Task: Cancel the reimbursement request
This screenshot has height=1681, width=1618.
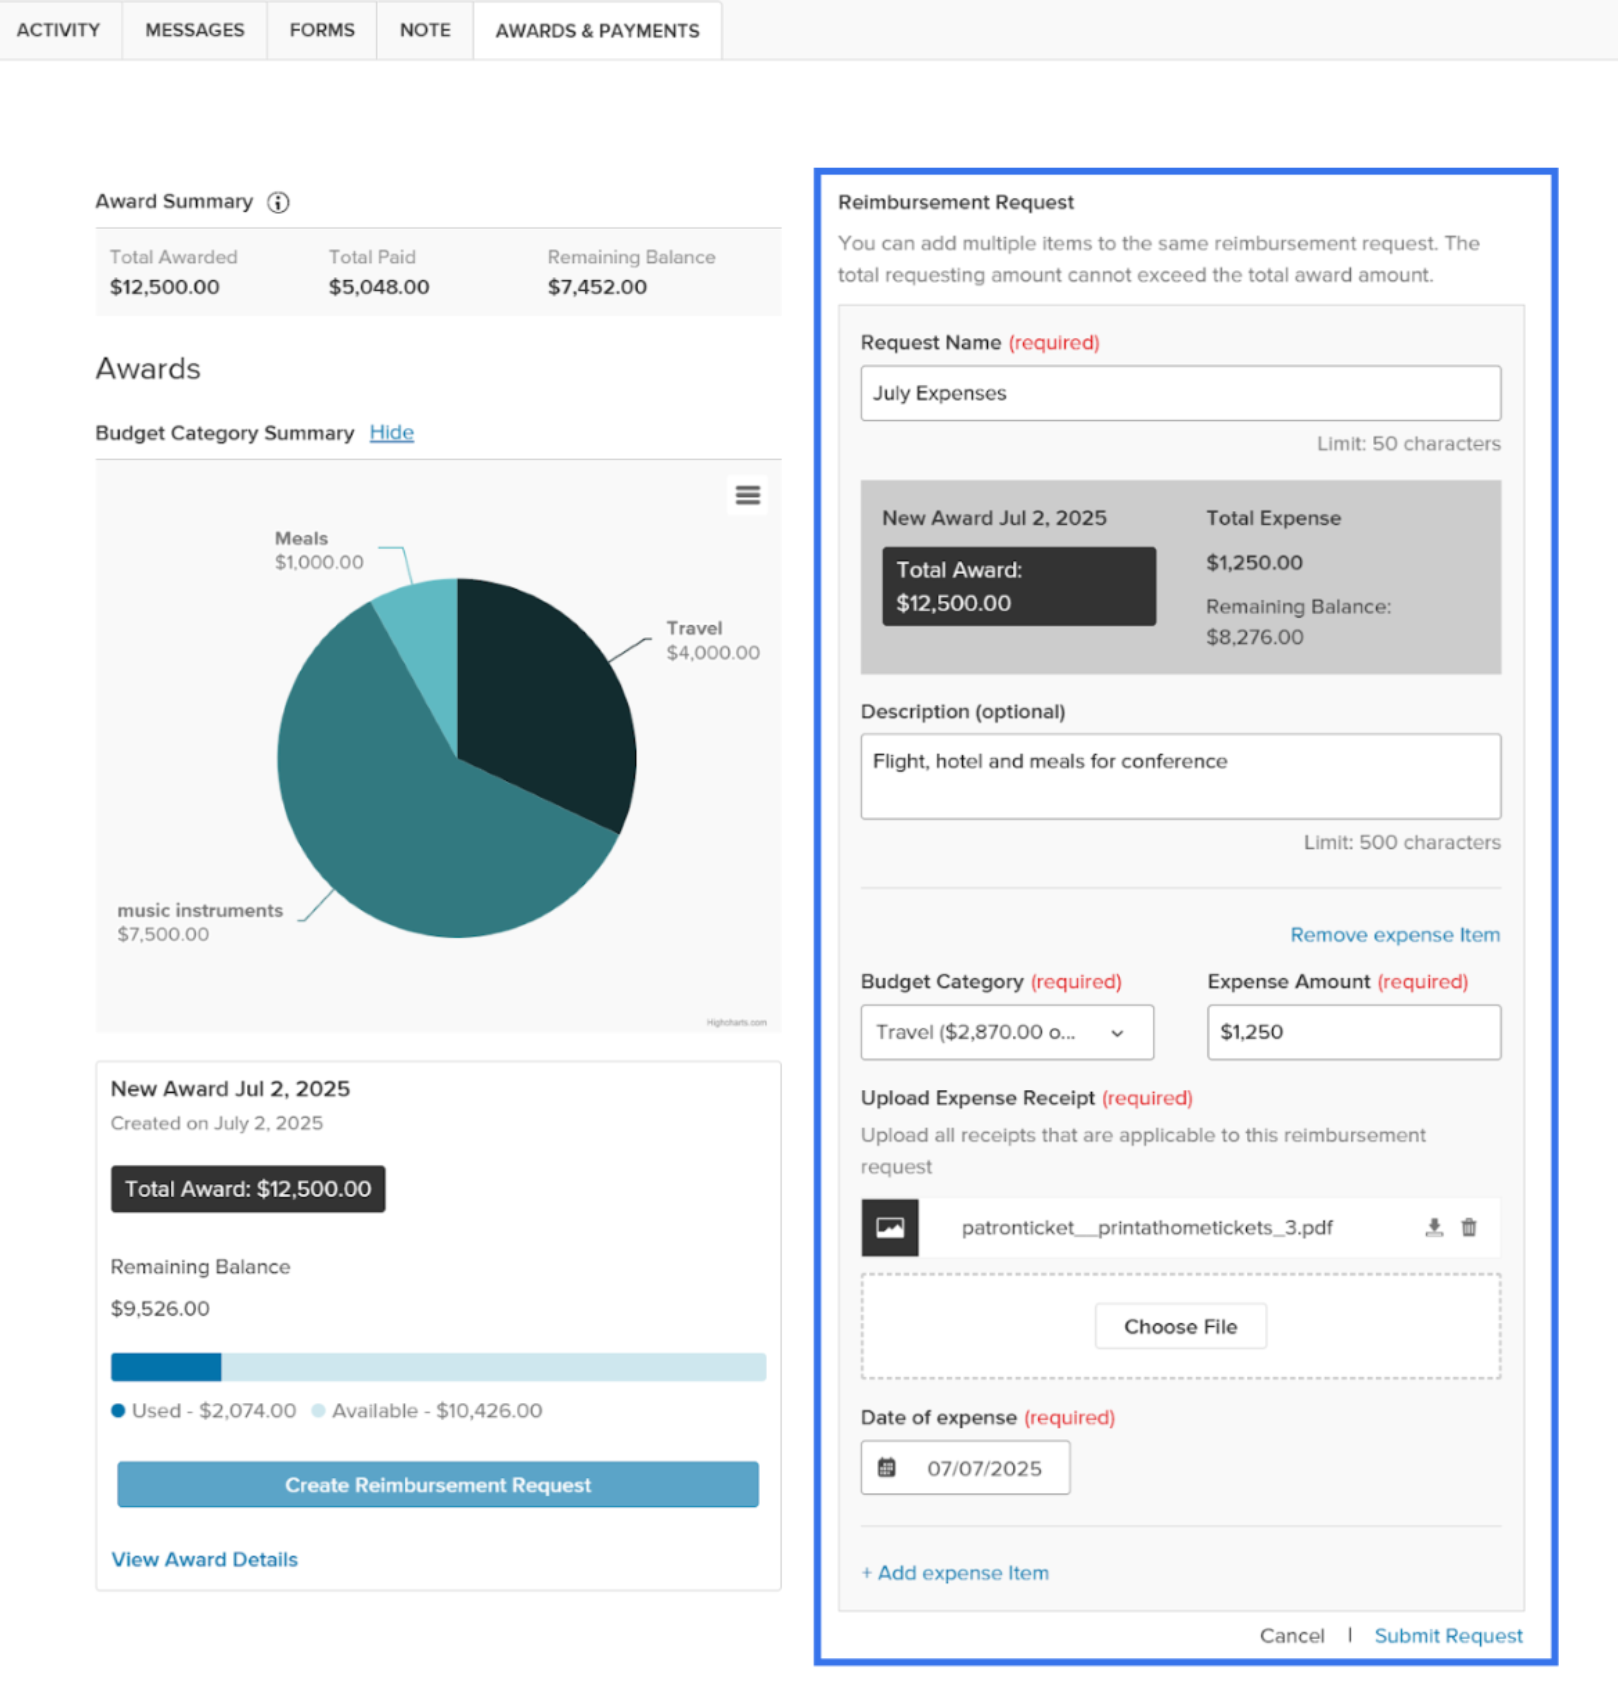Action: pos(1291,1635)
